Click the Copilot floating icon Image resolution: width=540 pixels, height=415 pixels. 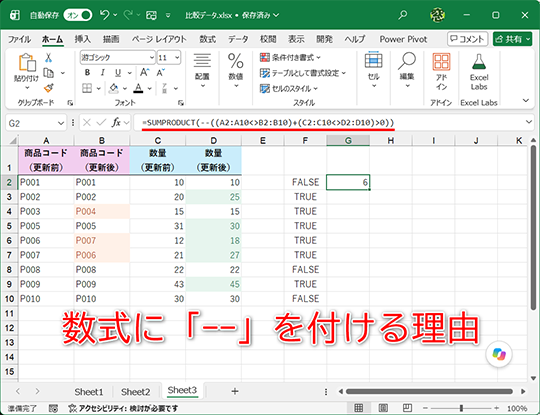[499, 354]
